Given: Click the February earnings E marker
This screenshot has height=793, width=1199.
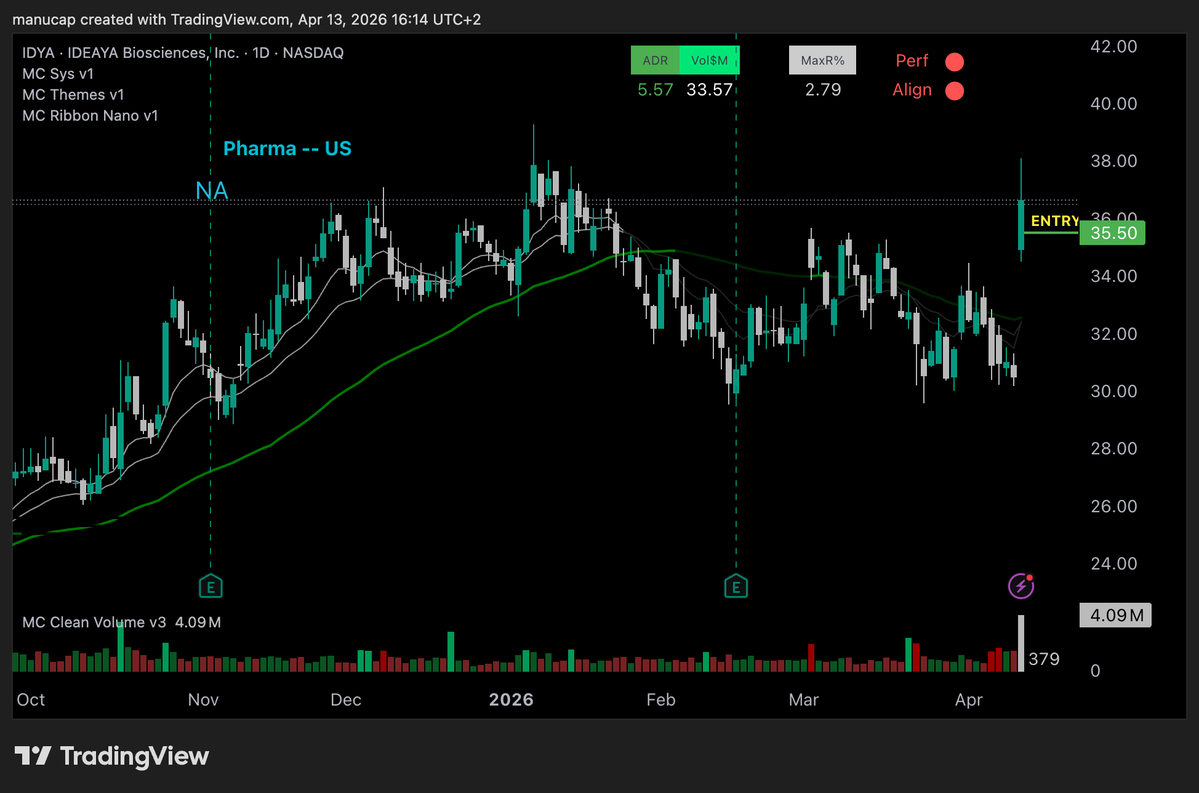Looking at the screenshot, I should (736, 587).
